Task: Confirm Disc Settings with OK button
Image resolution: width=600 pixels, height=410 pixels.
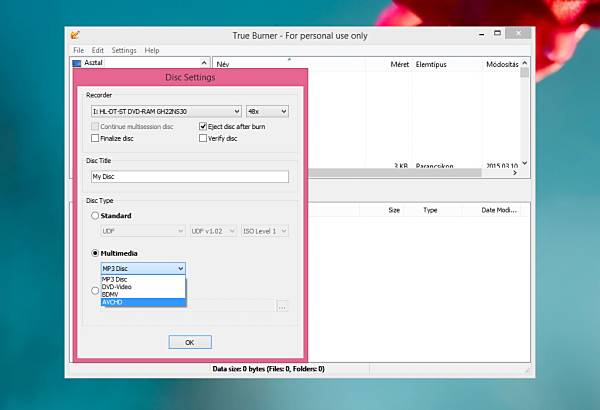Action: pyautogui.click(x=190, y=342)
